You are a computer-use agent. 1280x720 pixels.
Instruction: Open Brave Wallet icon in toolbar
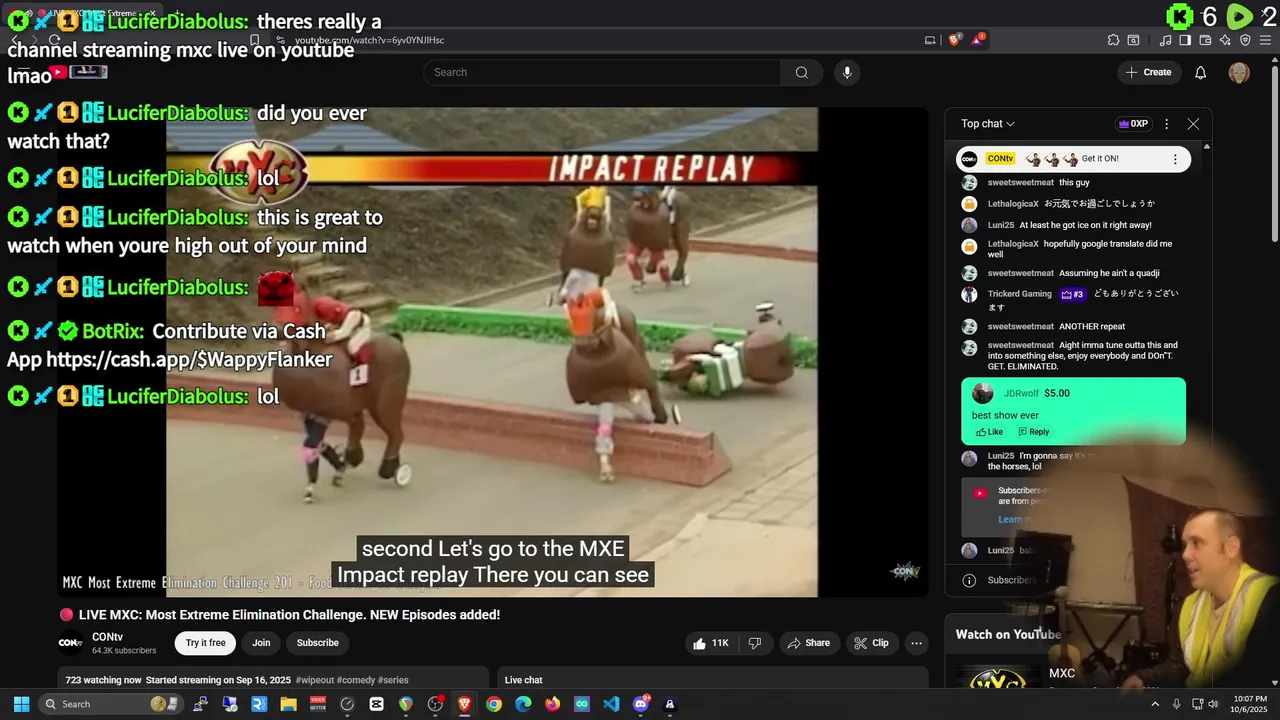tap(1205, 40)
